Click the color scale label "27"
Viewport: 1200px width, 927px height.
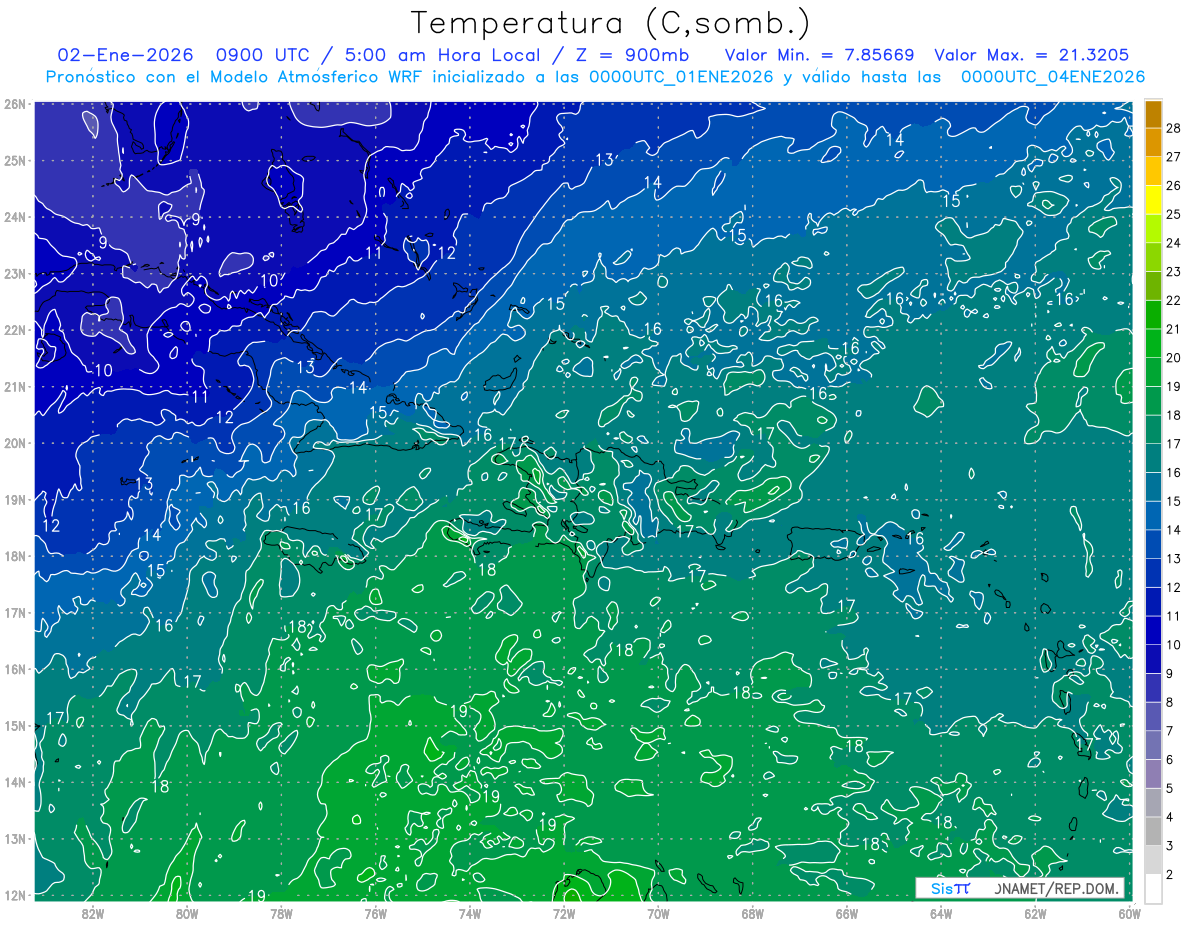pos(1173,156)
